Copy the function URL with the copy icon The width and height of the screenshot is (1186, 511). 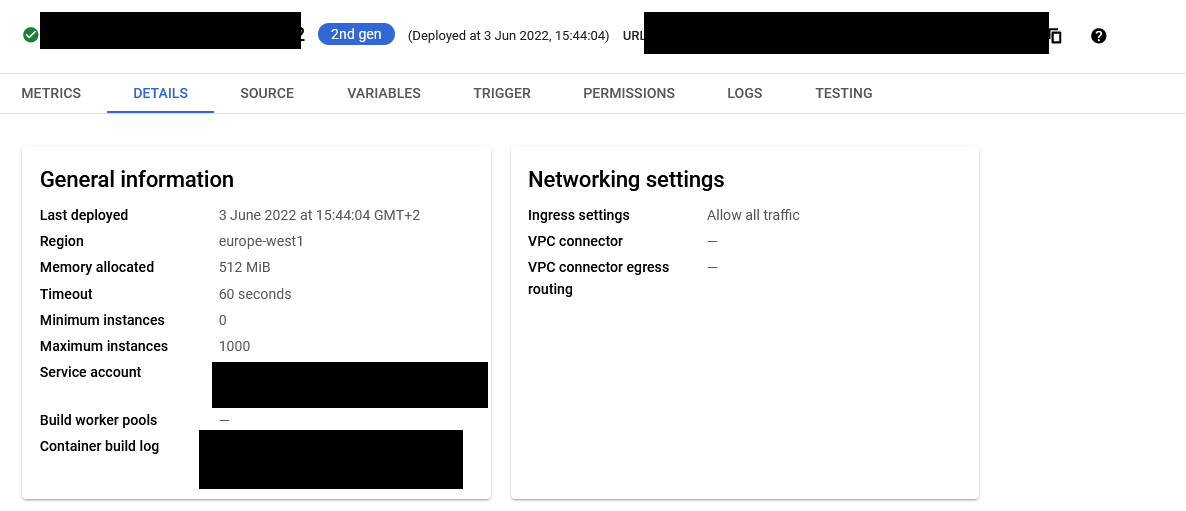pos(1055,36)
